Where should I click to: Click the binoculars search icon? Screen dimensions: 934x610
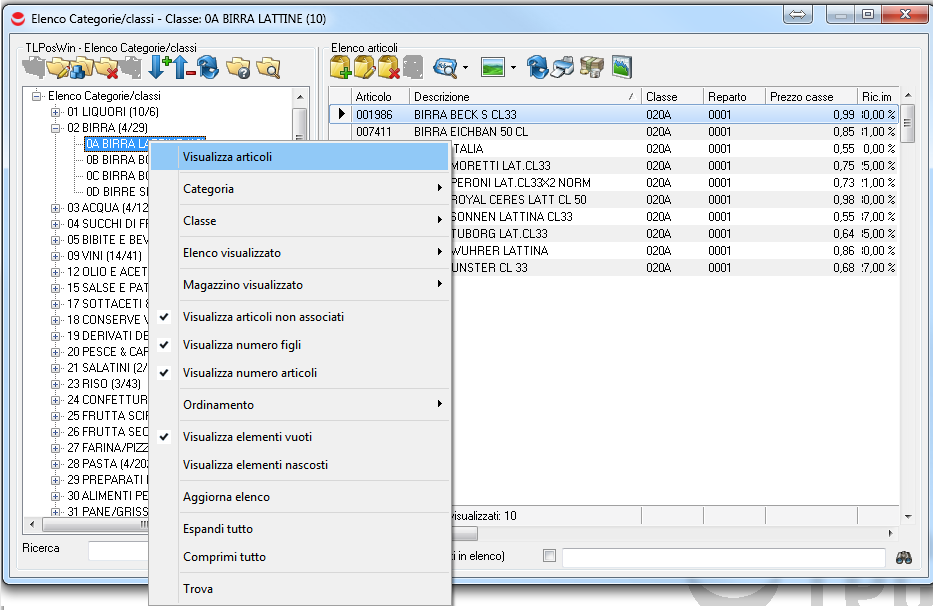(904, 558)
